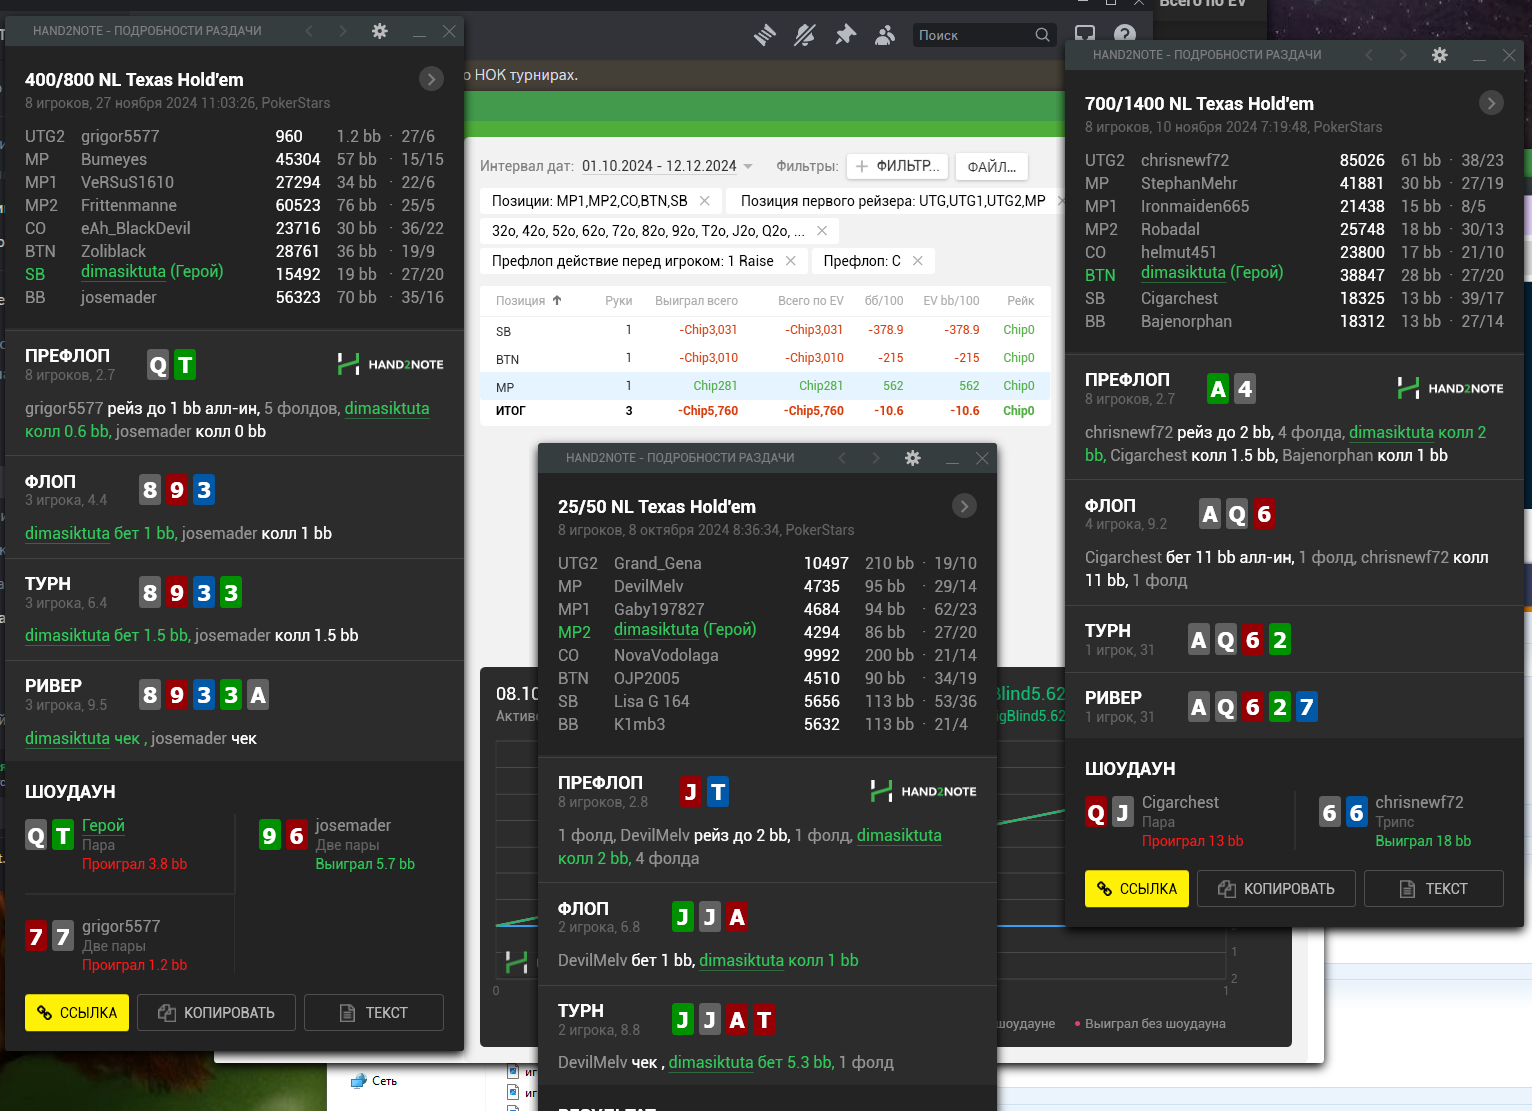
Task: Sort by the 'Рейк' column header
Action: [1021, 301]
